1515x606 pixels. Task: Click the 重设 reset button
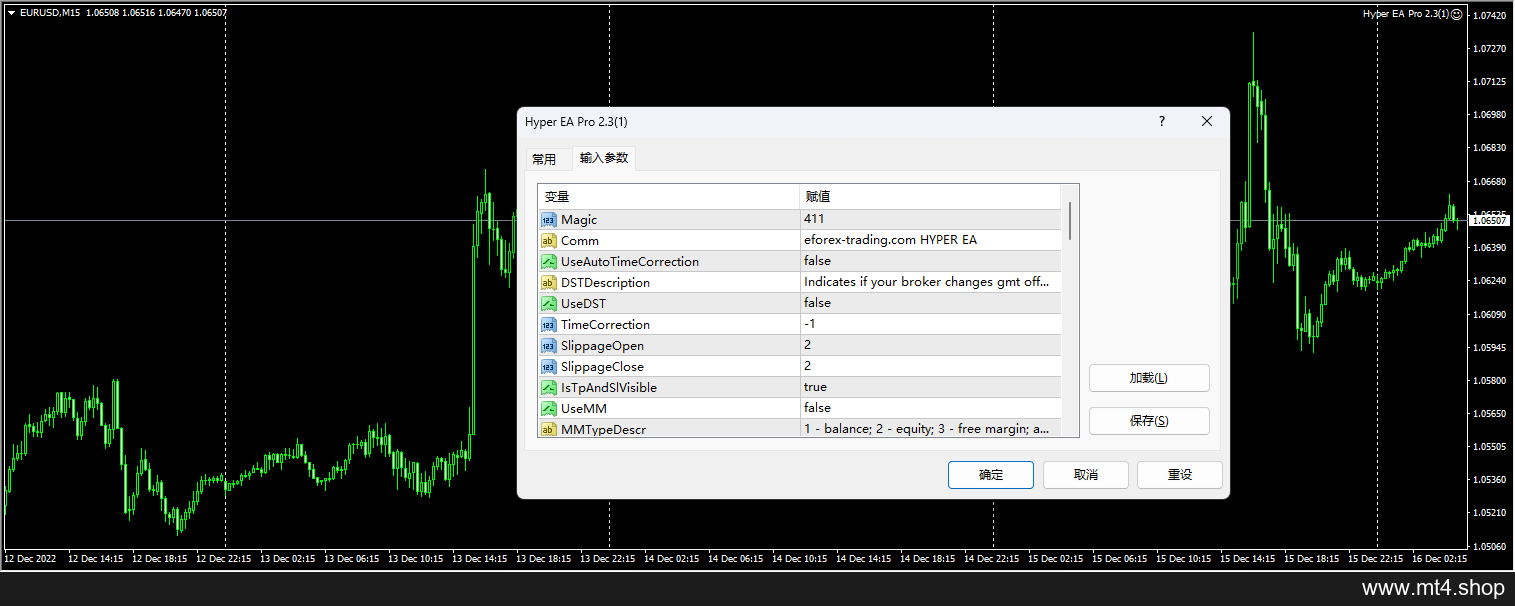coord(1180,475)
